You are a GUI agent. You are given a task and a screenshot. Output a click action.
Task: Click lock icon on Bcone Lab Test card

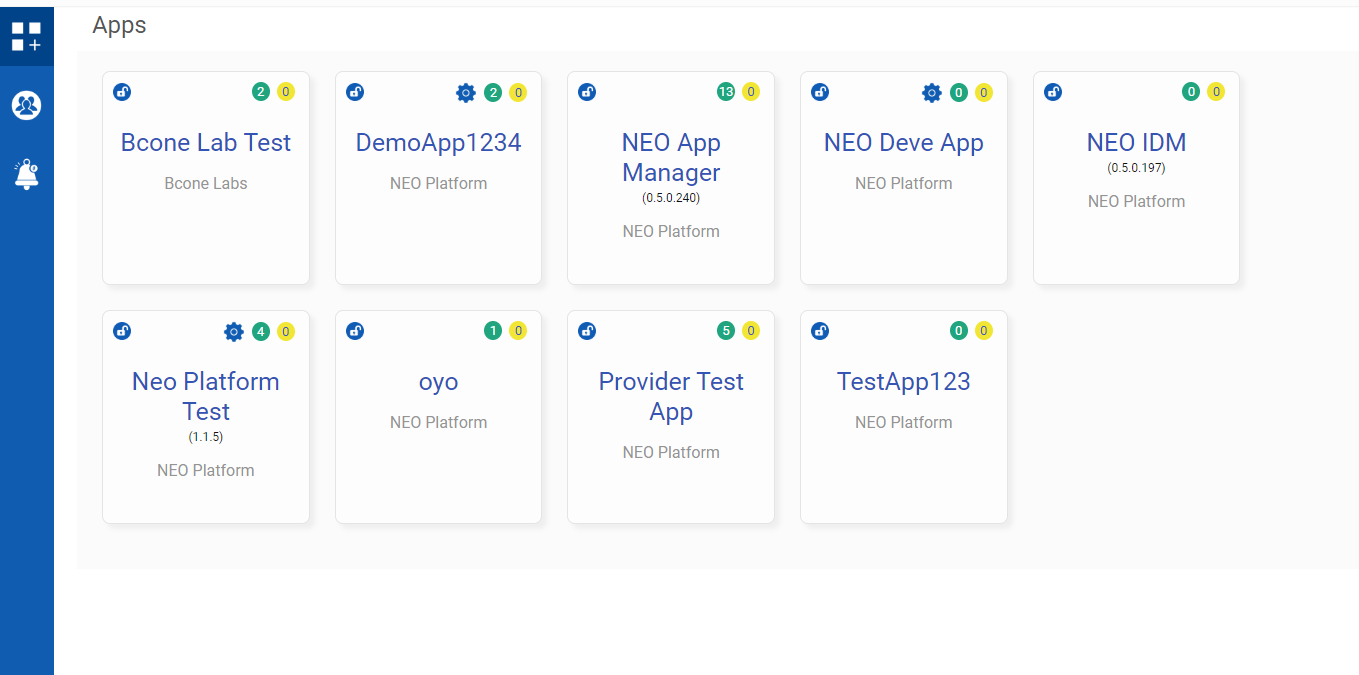[x=122, y=92]
